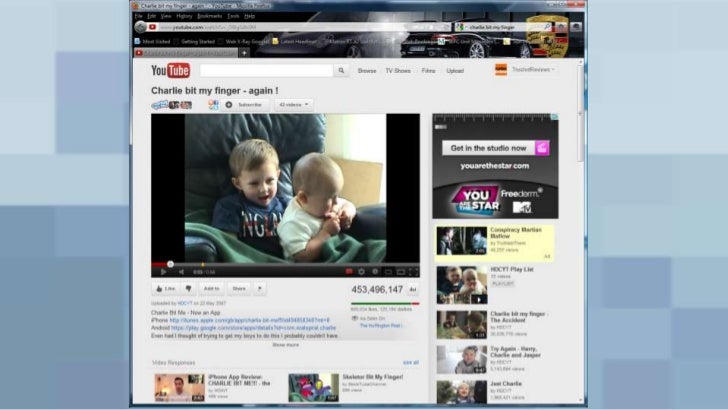Screen dimensions: 728x410
Task: Click the Google search engine icon dropdown
Action: pyautogui.click(x=460, y=27)
